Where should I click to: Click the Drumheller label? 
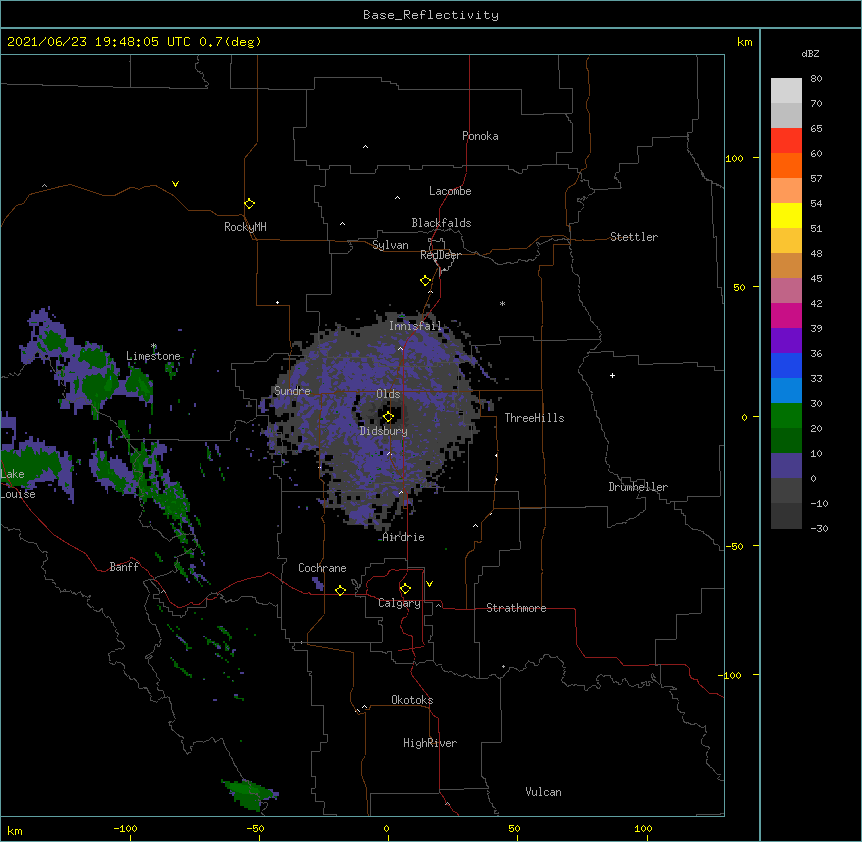pos(638,487)
